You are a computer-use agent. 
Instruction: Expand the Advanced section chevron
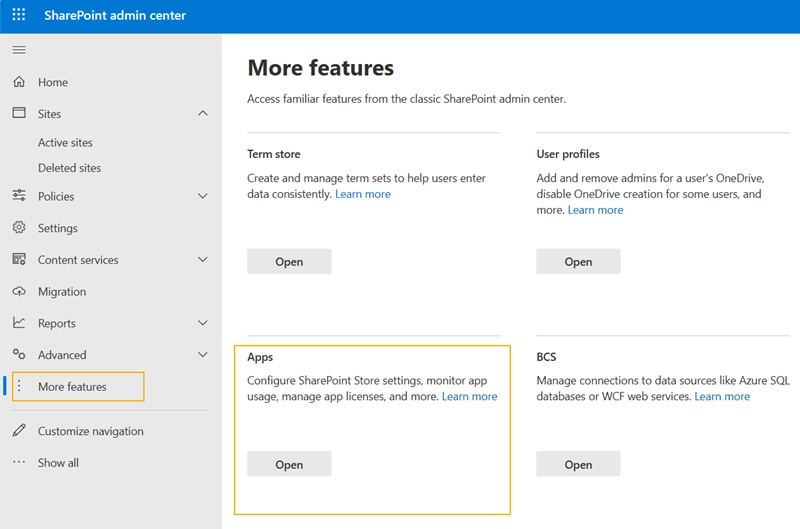[x=203, y=355]
